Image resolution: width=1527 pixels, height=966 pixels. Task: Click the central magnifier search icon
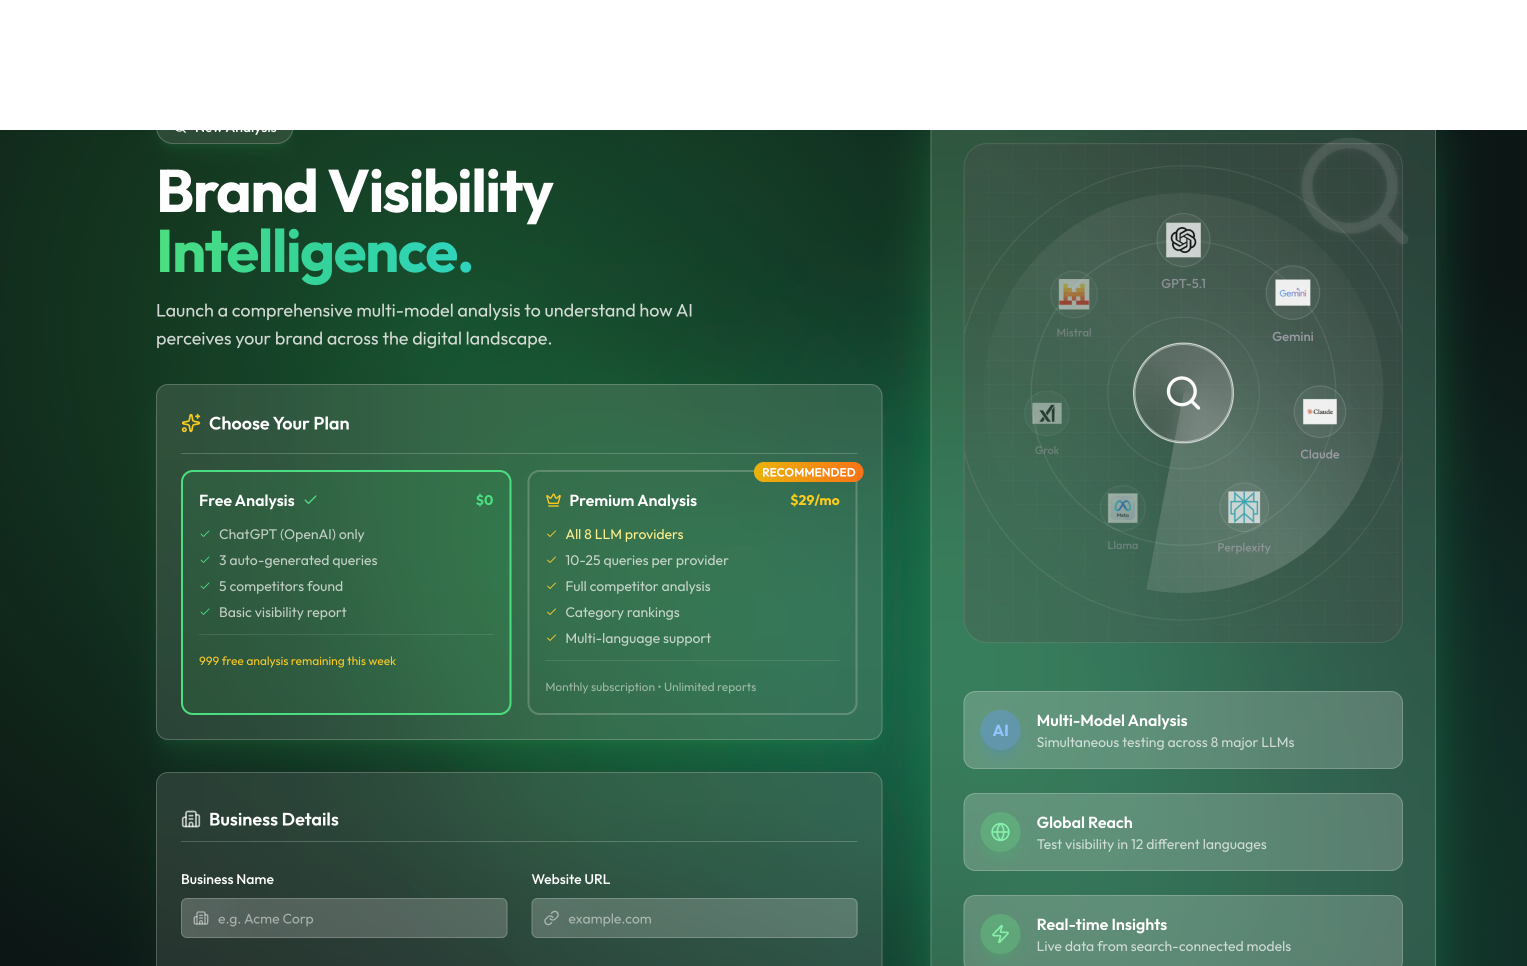click(x=1183, y=393)
